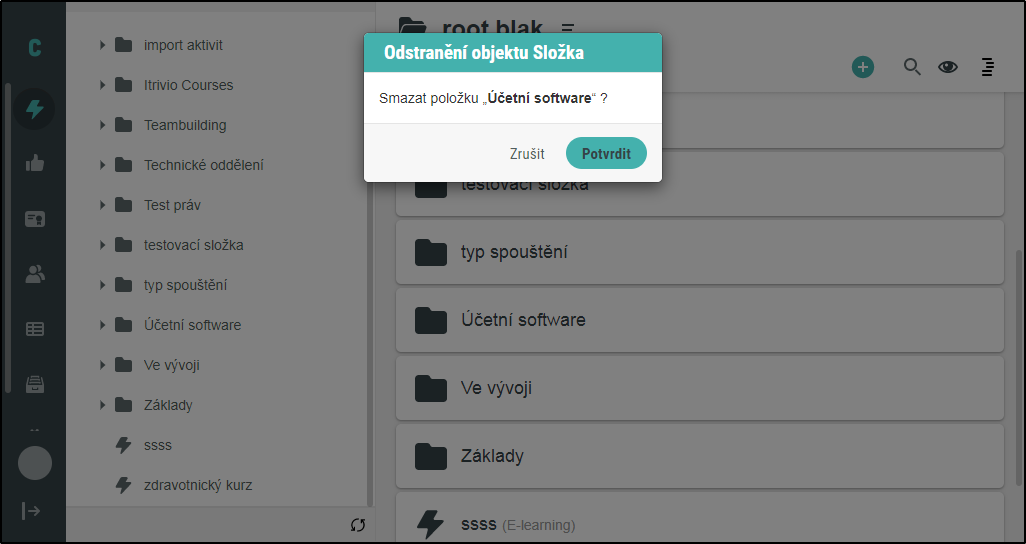Open the thumbs-up section in sidebar

[x=35, y=164]
